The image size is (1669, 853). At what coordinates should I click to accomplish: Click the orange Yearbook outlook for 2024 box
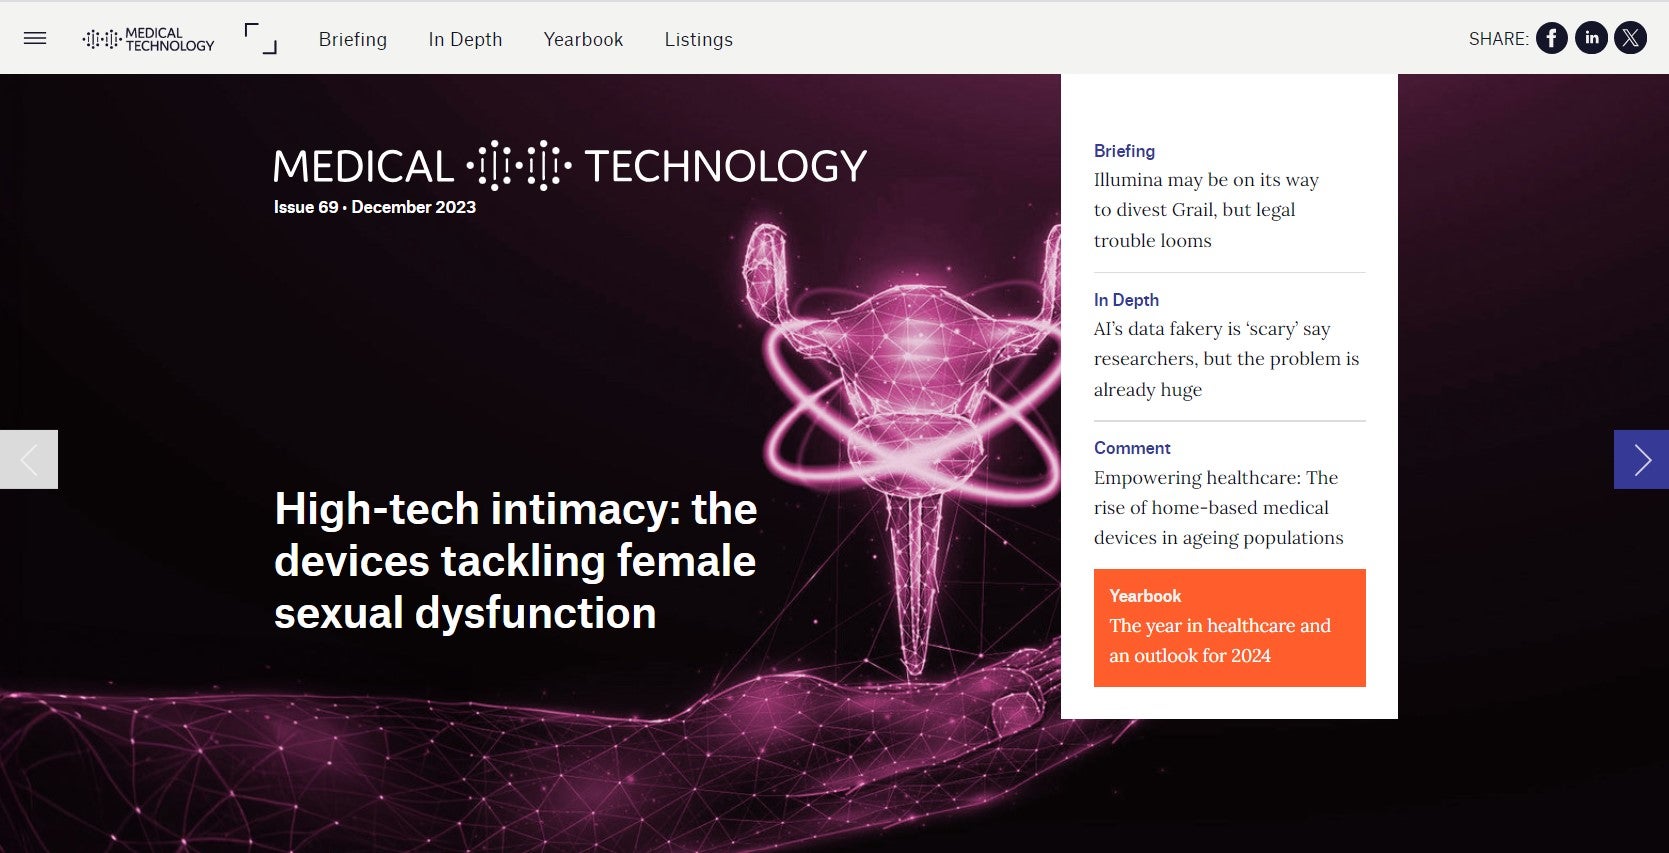pos(1229,627)
